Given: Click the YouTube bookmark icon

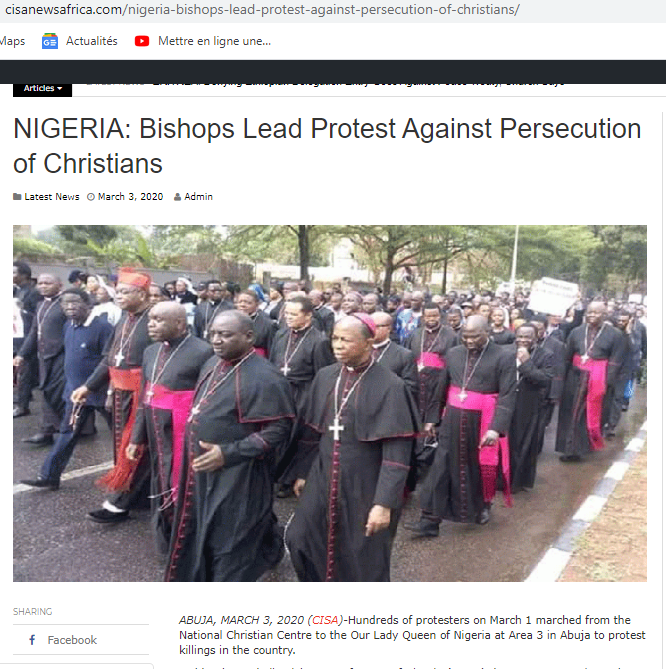Looking at the screenshot, I should click(x=142, y=41).
